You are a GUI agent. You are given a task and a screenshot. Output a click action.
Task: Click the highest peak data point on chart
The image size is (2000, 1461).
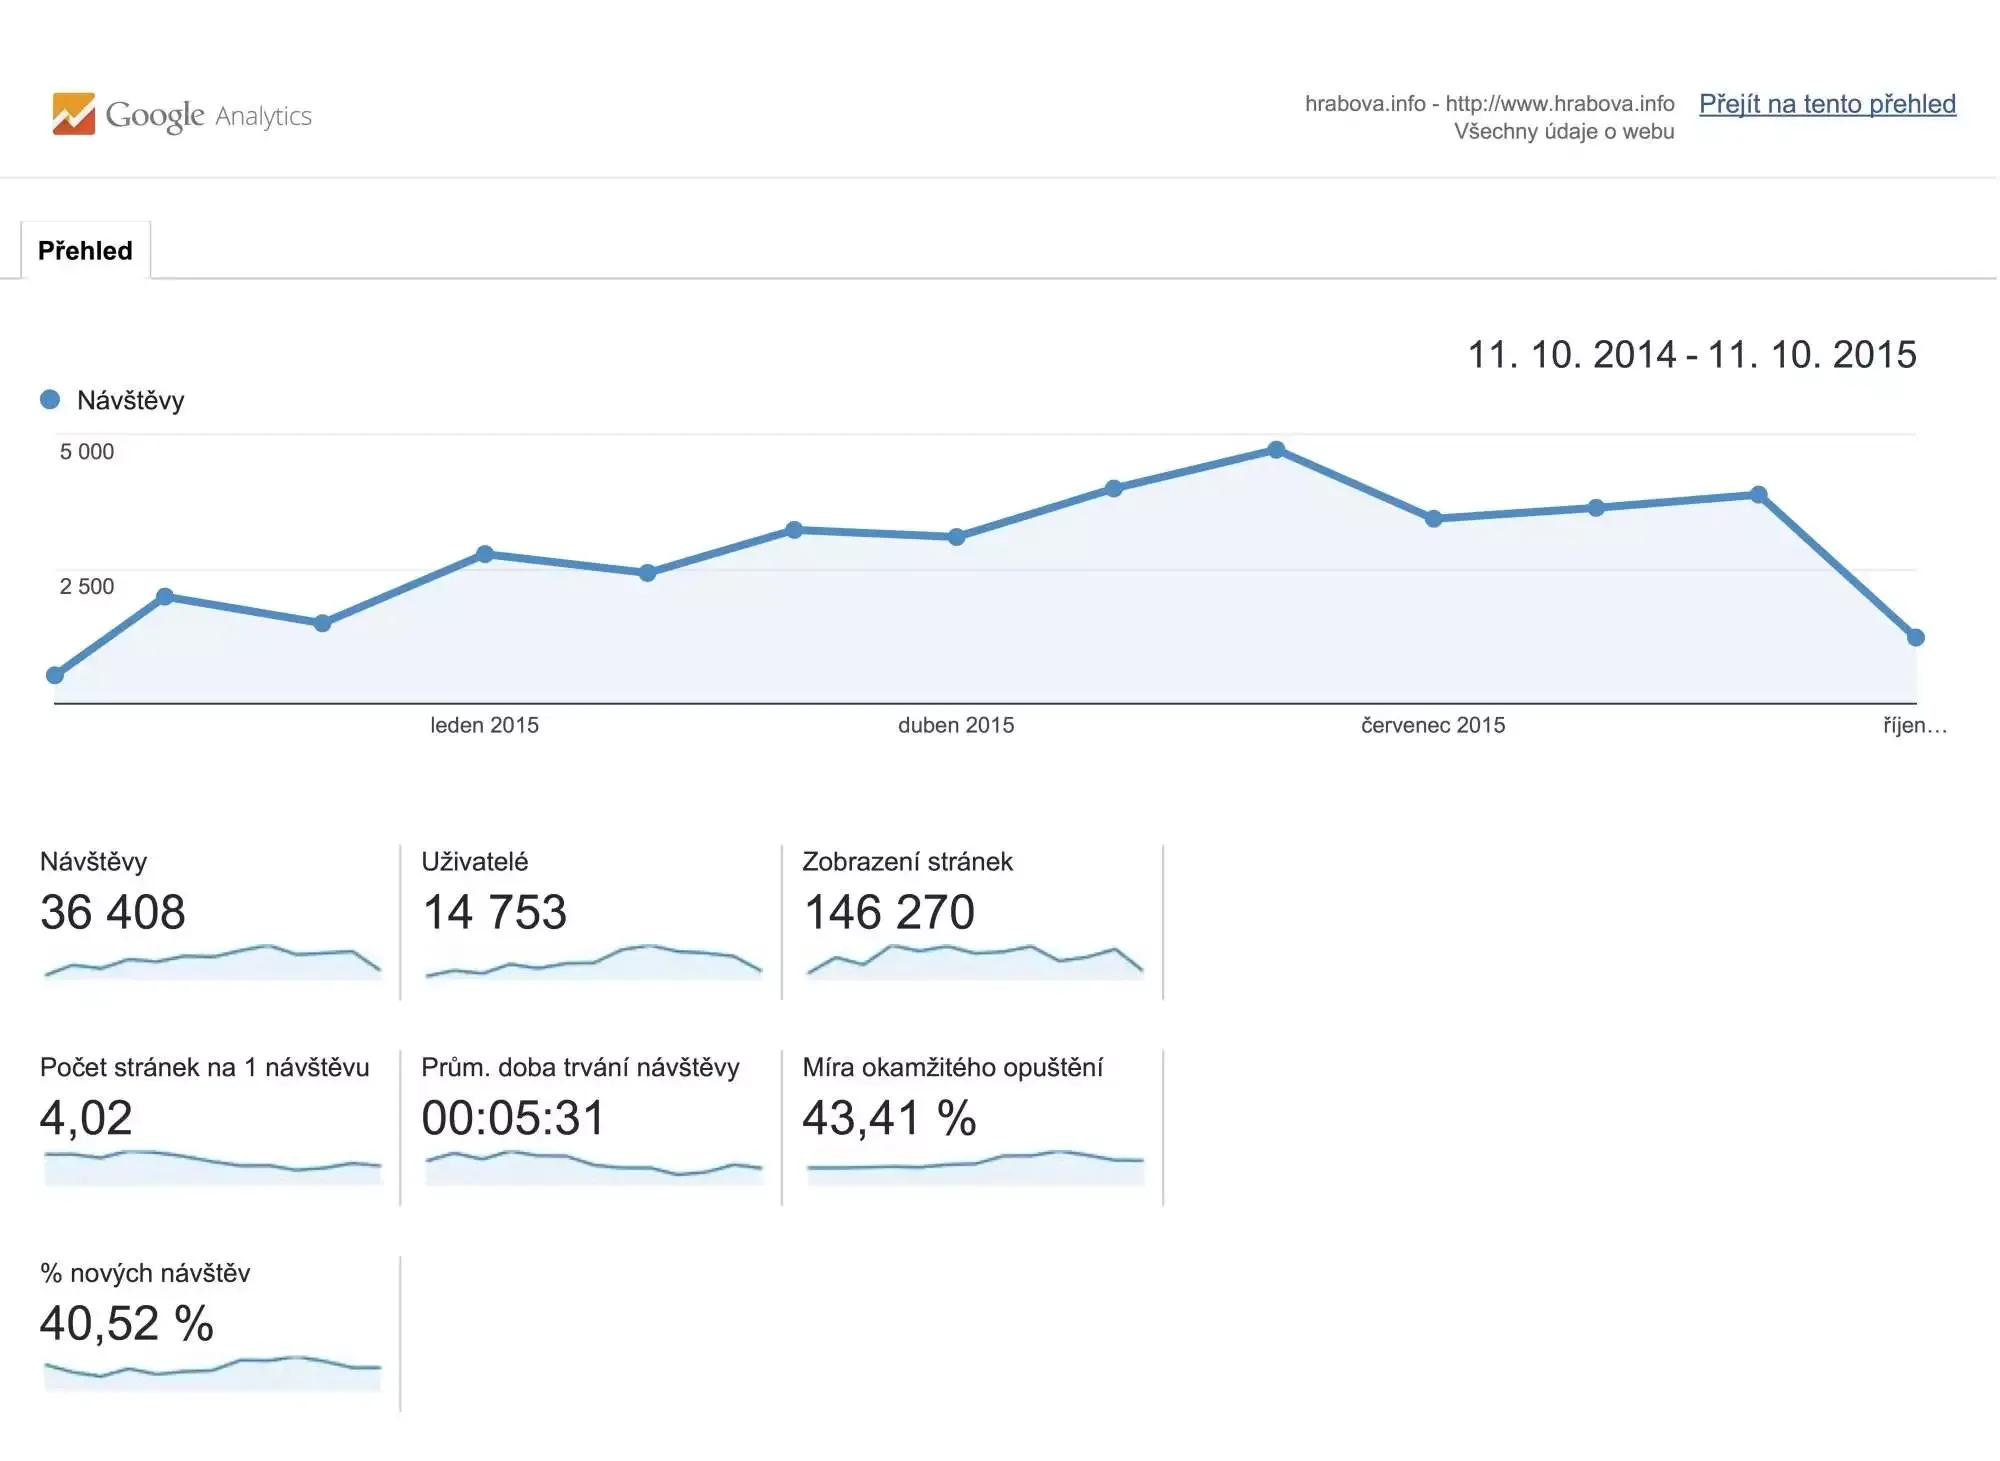tap(1276, 450)
